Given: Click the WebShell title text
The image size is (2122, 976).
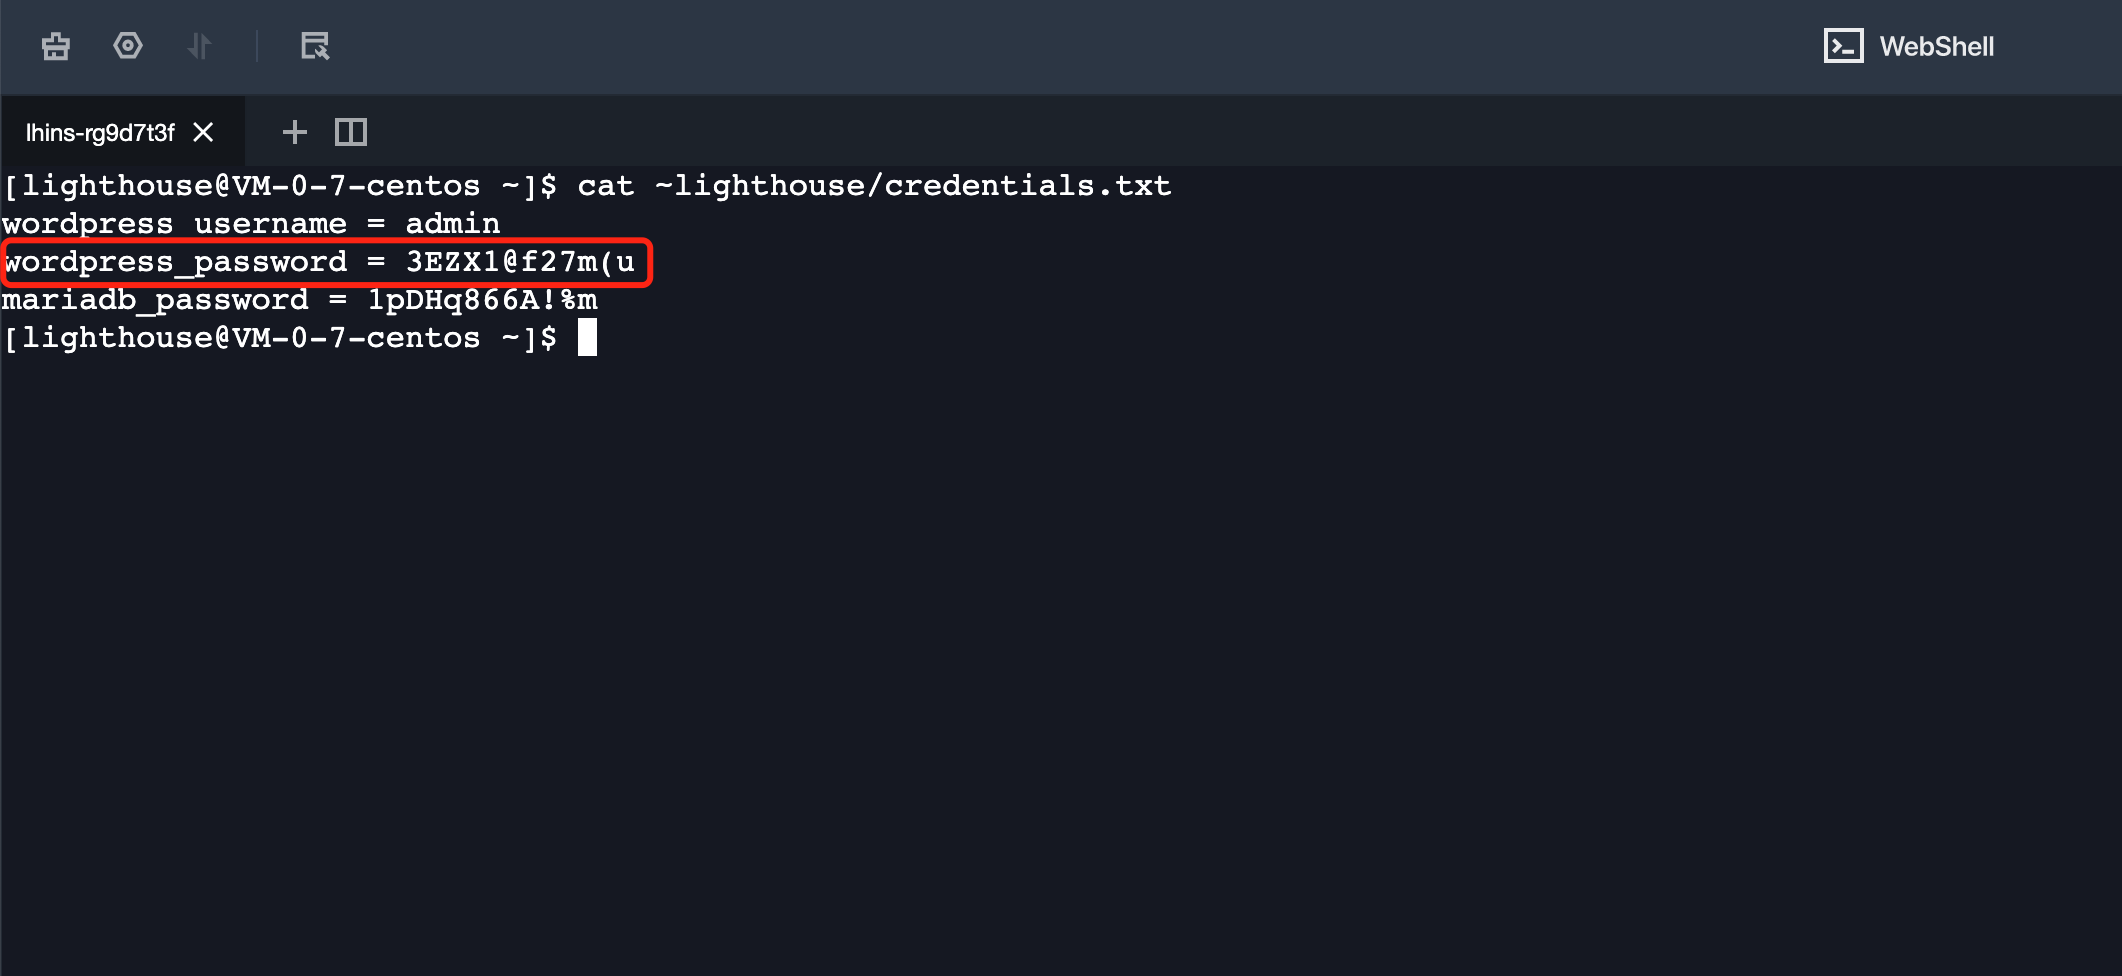Looking at the screenshot, I should click(x=1936, y=46).
